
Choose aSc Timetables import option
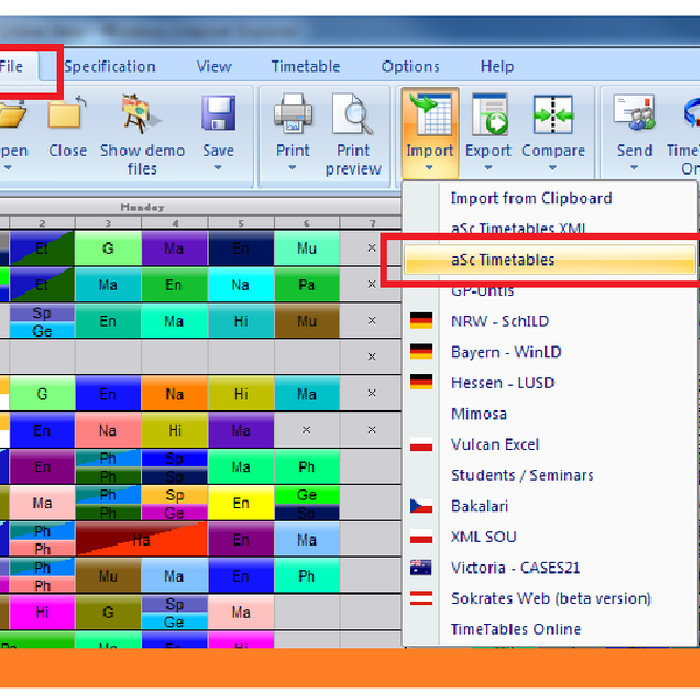tap(502, 260)
